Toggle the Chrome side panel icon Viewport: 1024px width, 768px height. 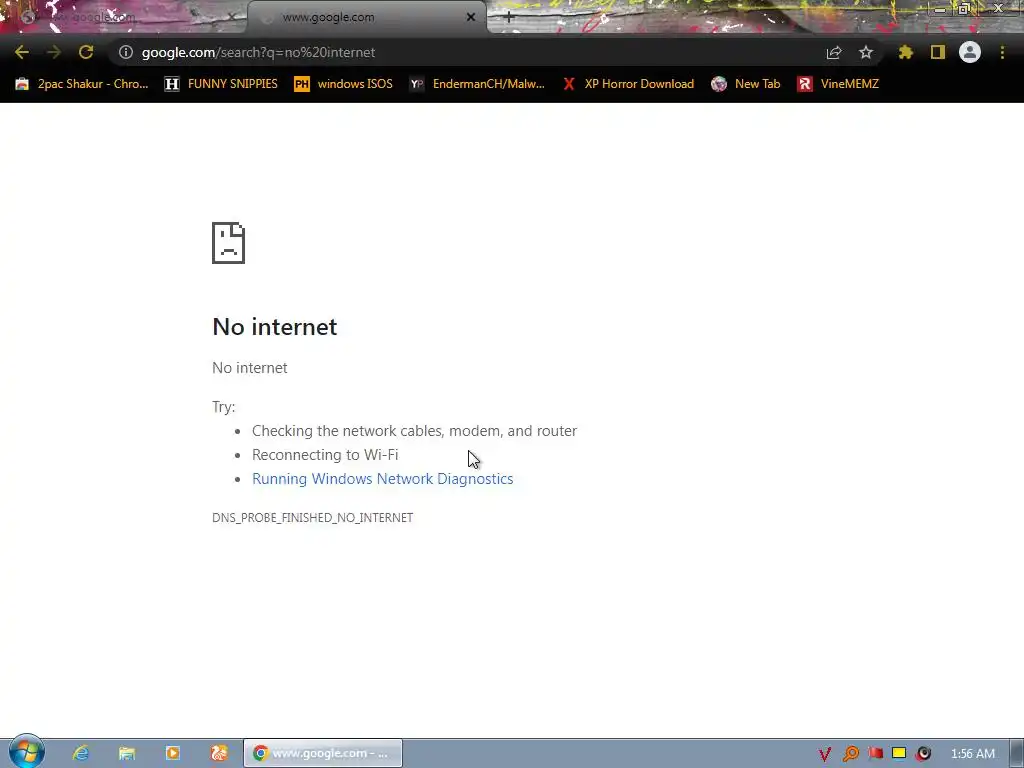coord(938,52)
